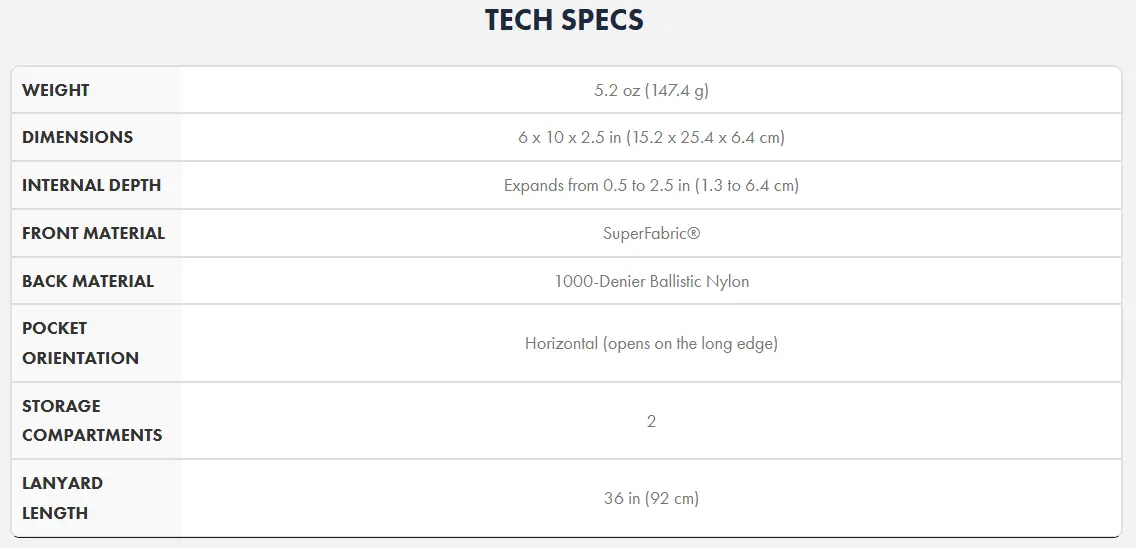Click the (1.3 to 6.4 cm) metric depth text
The height and width of the screenshot is (548, 1136).
pyautogui.click(x=747, y=185)
